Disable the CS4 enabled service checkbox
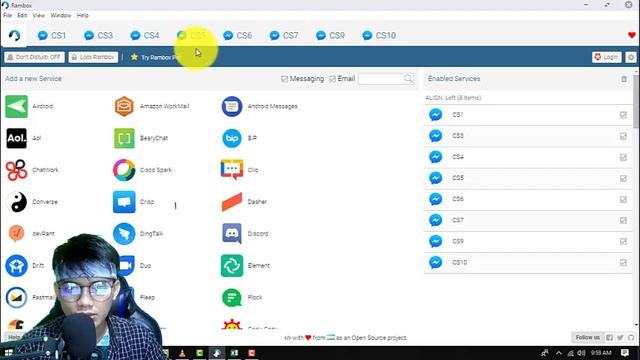 [x=623, y=157]
